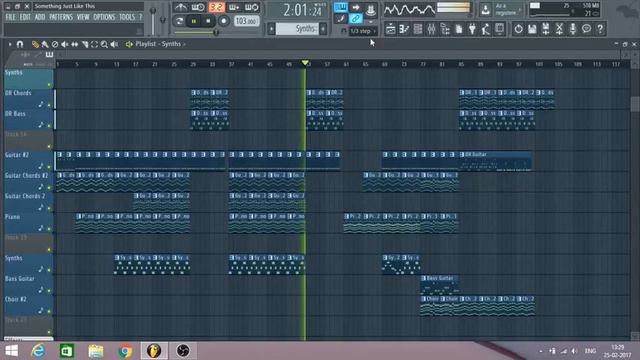This screenshot has height=360, width=640.
Task: Select the Delete tool
Action: coord(55,44)
